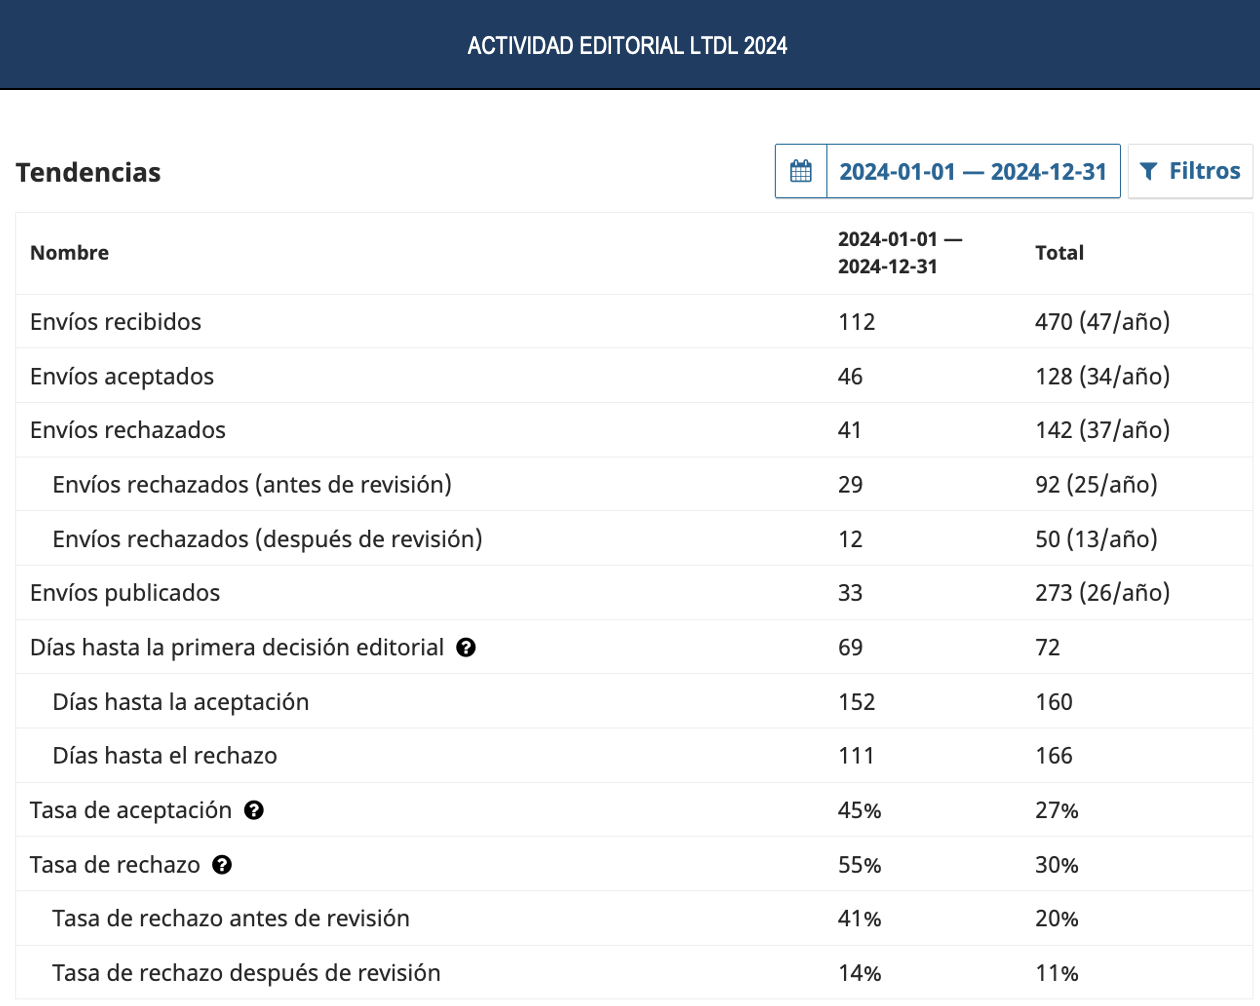This screenshot has width=1260, height=1006.
Task: Click the Tasa de rechazo después de revisión label
Action: tap(246, 973)
